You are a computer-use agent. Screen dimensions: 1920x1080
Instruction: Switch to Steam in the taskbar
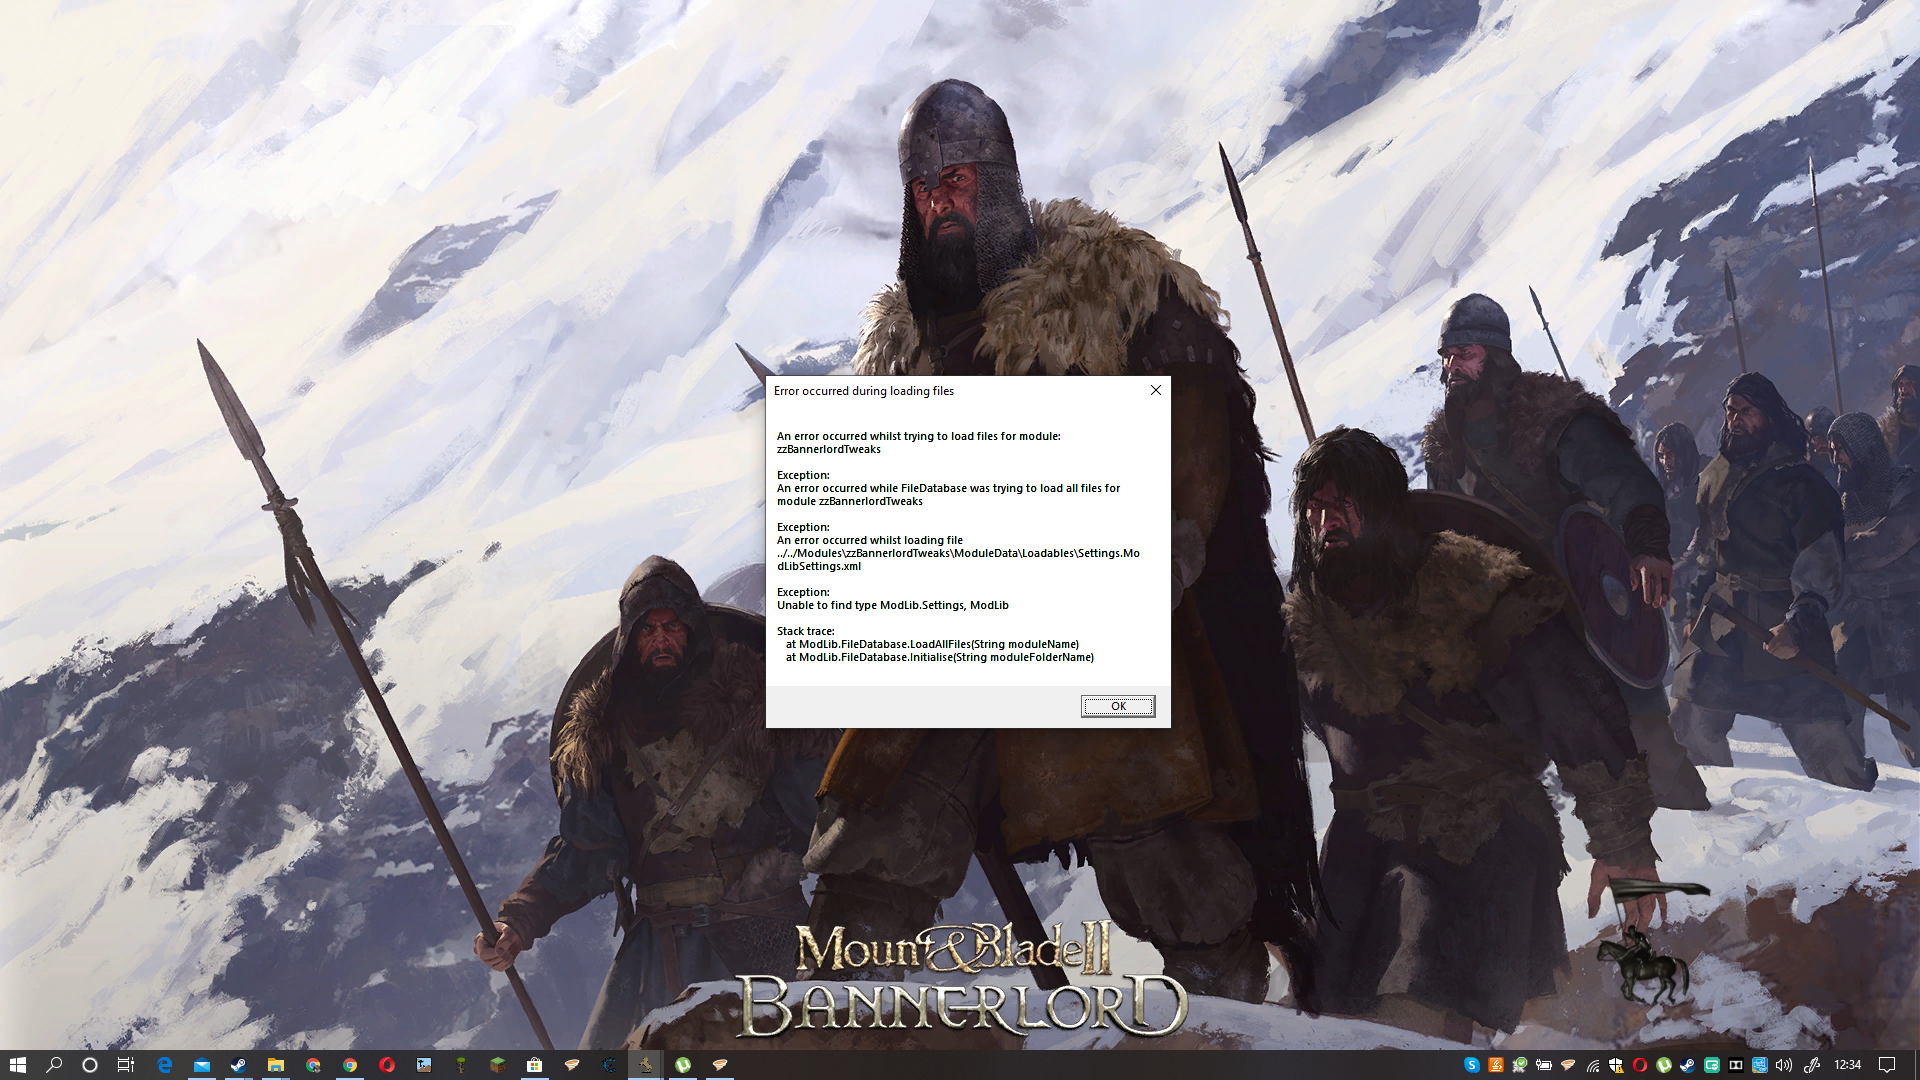tap(238, 1065)
